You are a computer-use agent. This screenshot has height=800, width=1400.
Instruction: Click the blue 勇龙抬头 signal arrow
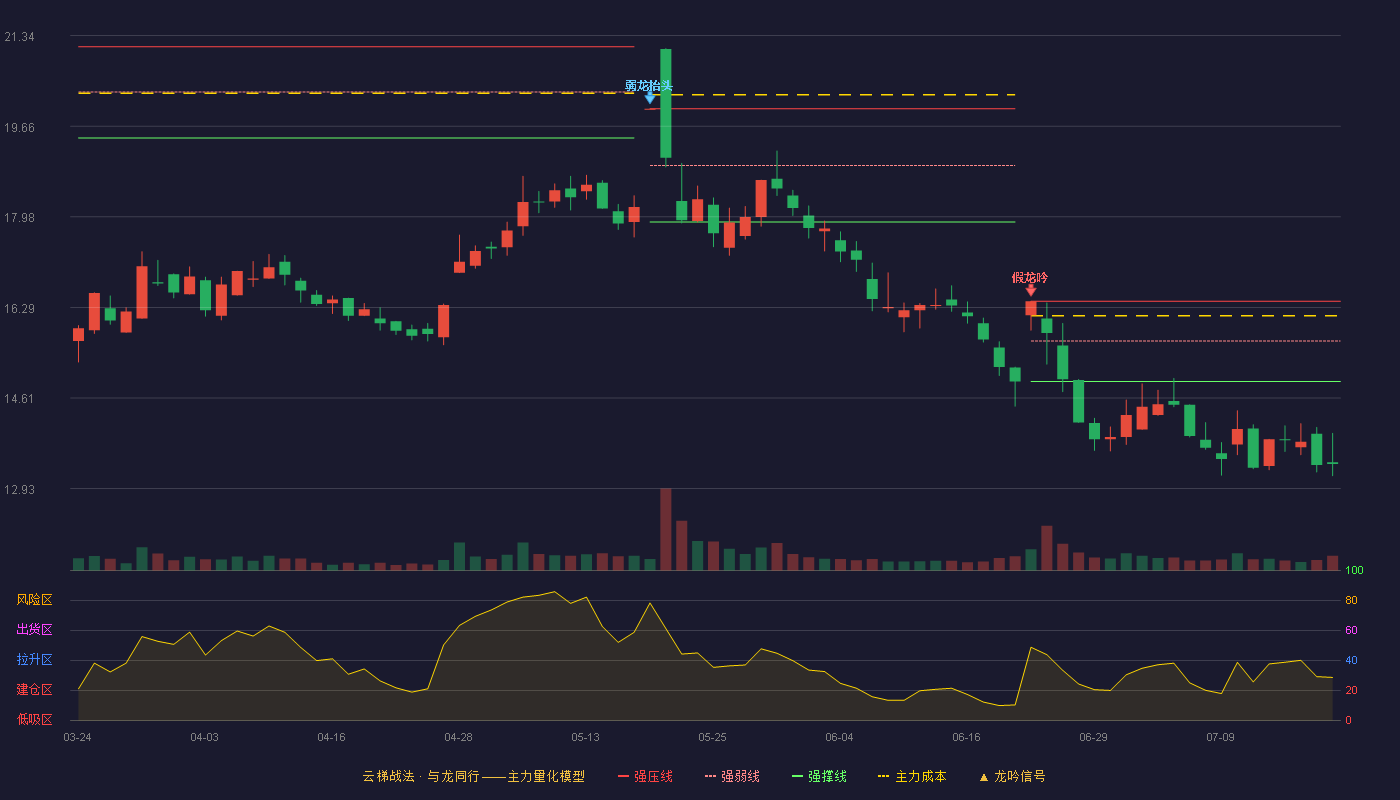650,98
